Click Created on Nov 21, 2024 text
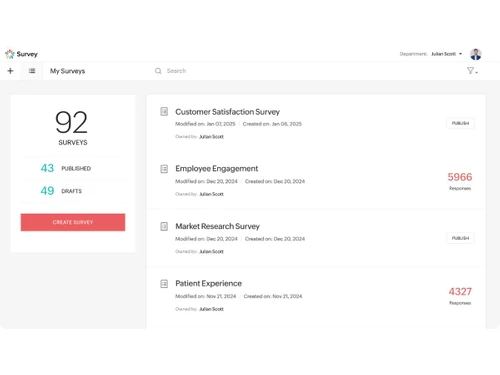Image resolution: width=500 pixels, height=375 pixels. 273,296
